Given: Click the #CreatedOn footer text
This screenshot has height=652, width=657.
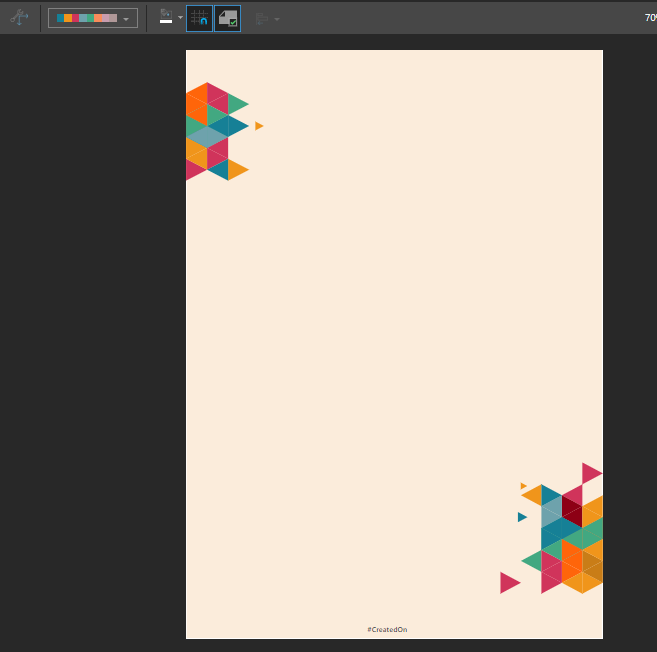Looking at the screenshot, I should 387,629.
